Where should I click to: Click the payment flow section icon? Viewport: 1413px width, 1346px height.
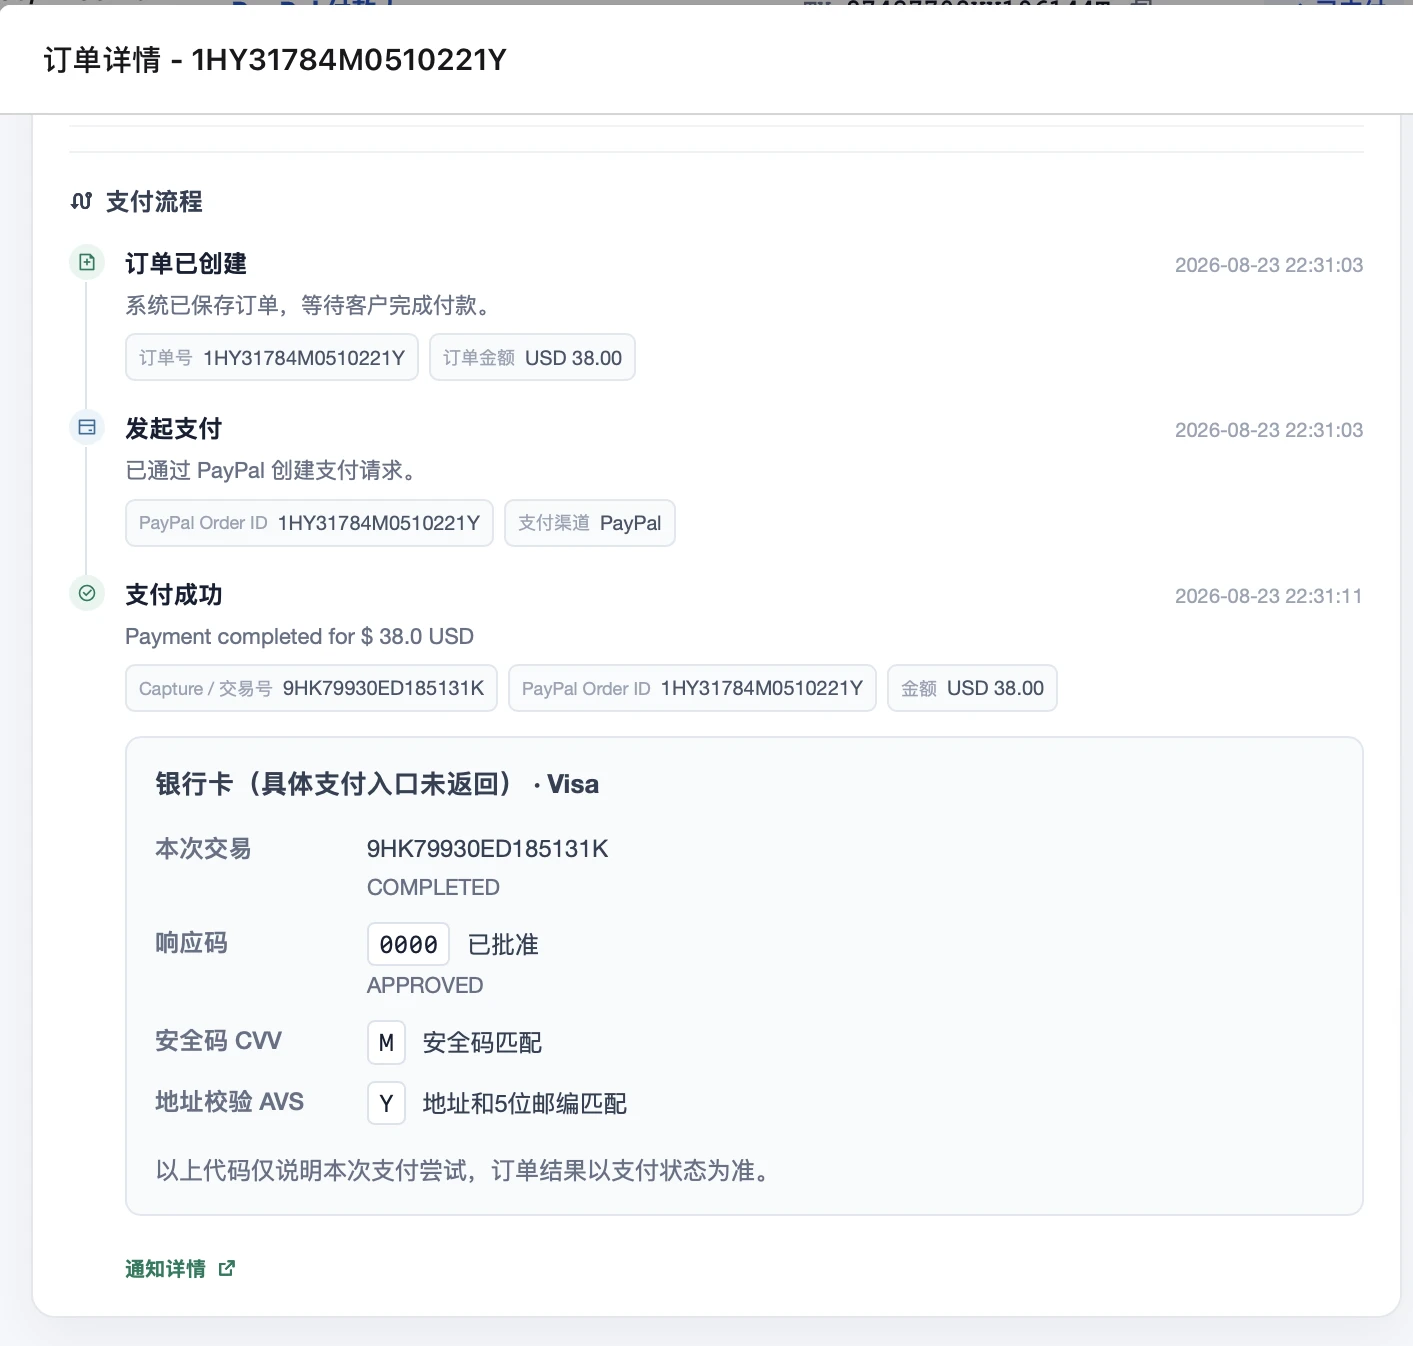click(81, 202)
